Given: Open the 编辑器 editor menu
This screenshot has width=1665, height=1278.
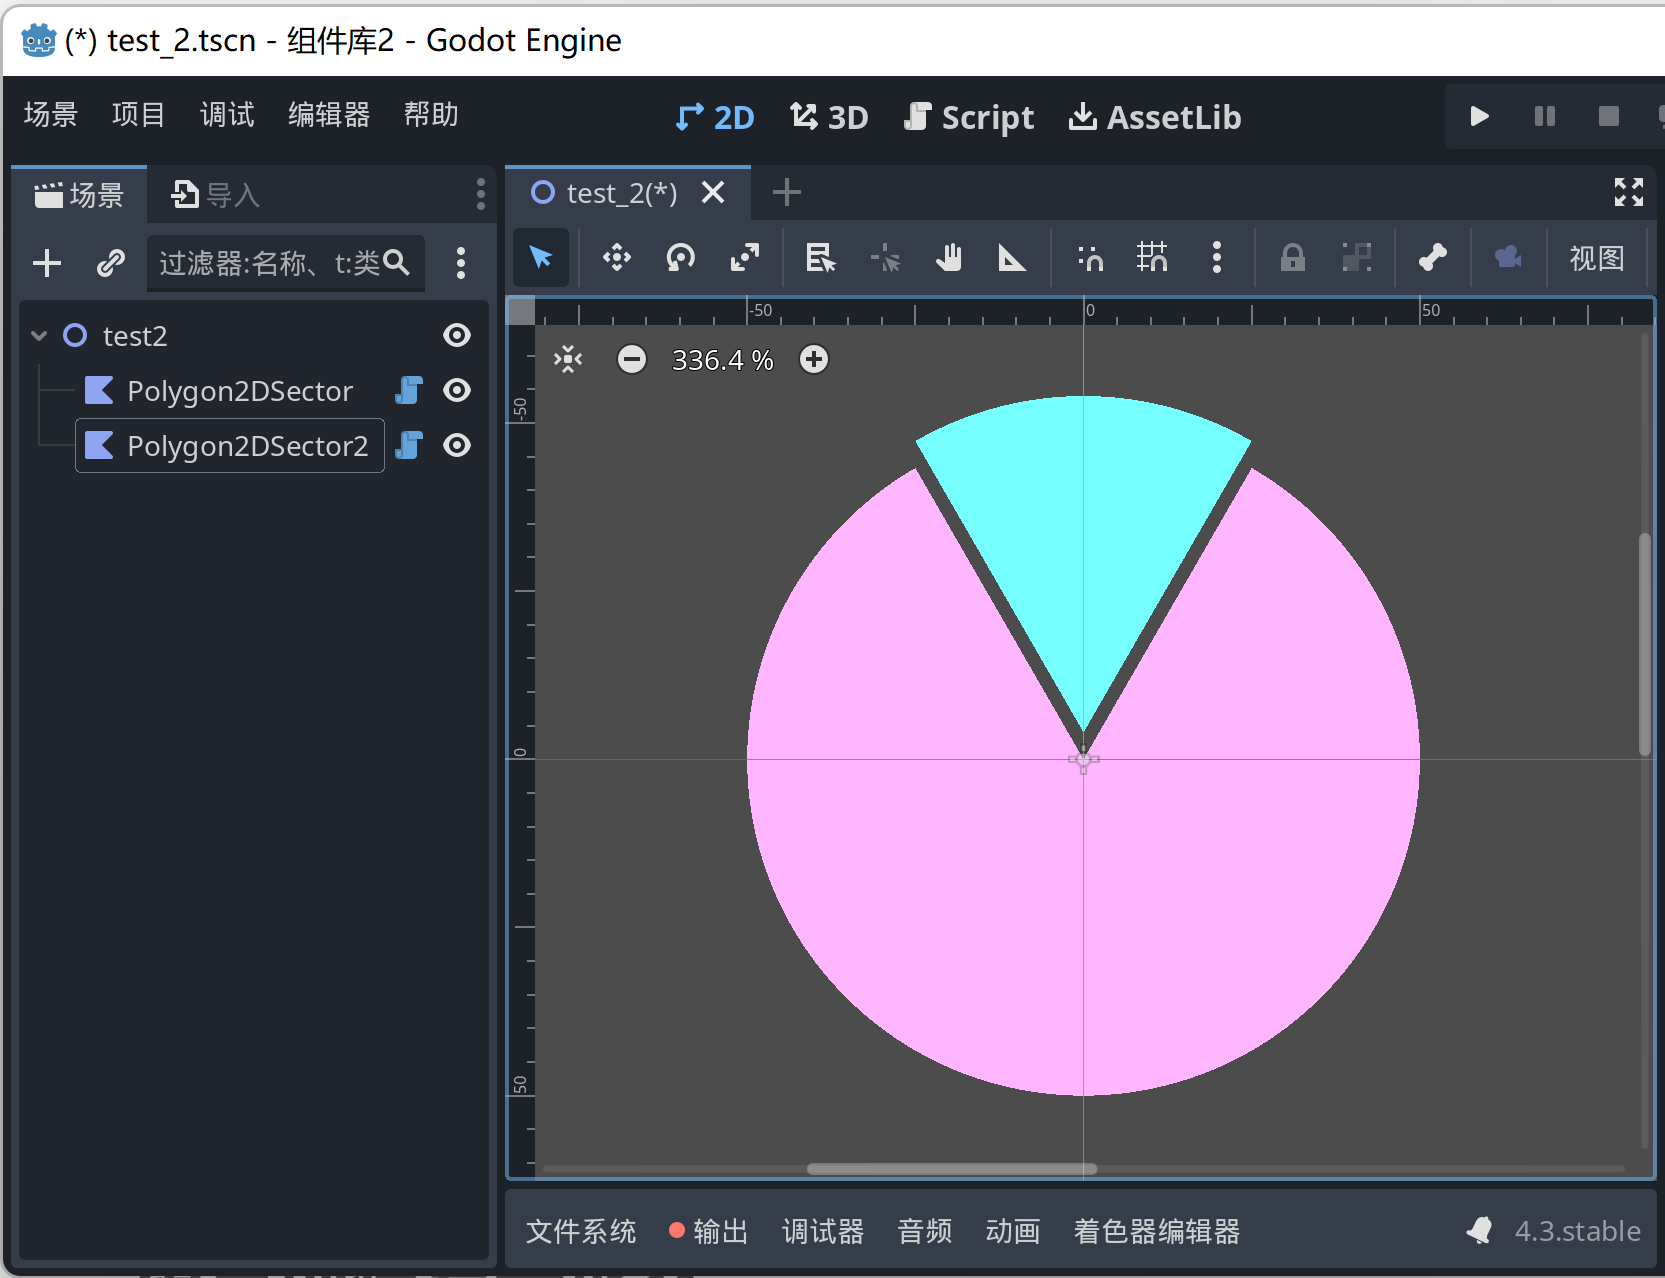Looking at the screenshot, I should pyautogui.click(x=329, y=115).
